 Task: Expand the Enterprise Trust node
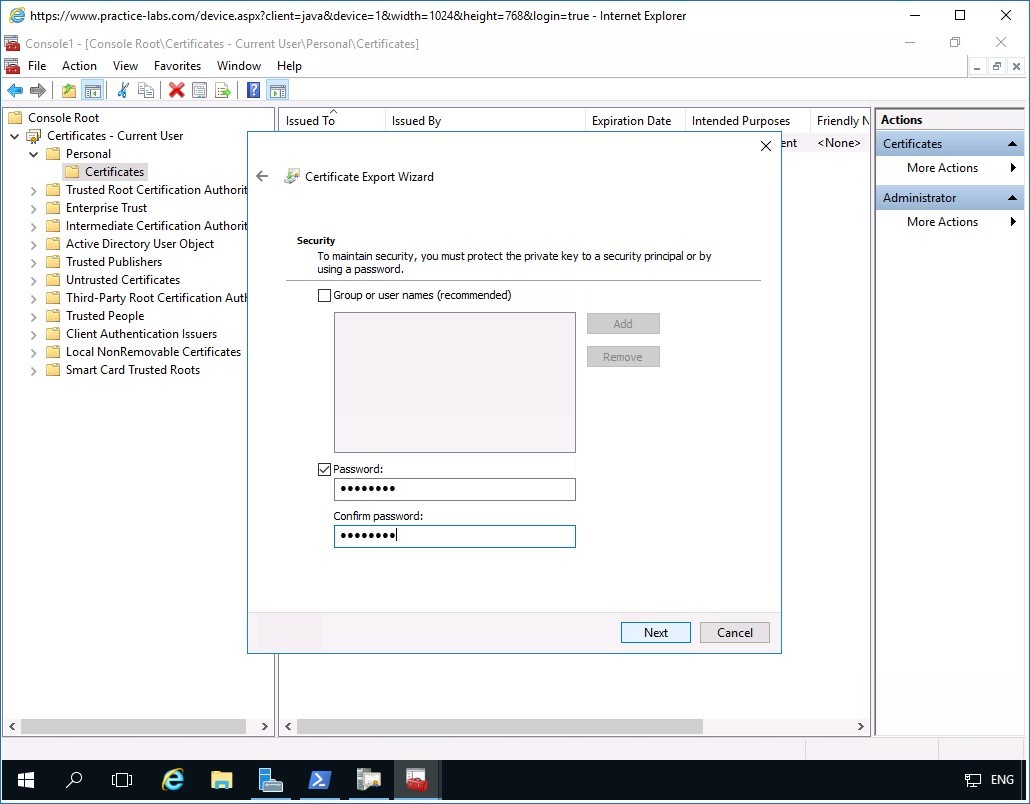click(34, 208)
